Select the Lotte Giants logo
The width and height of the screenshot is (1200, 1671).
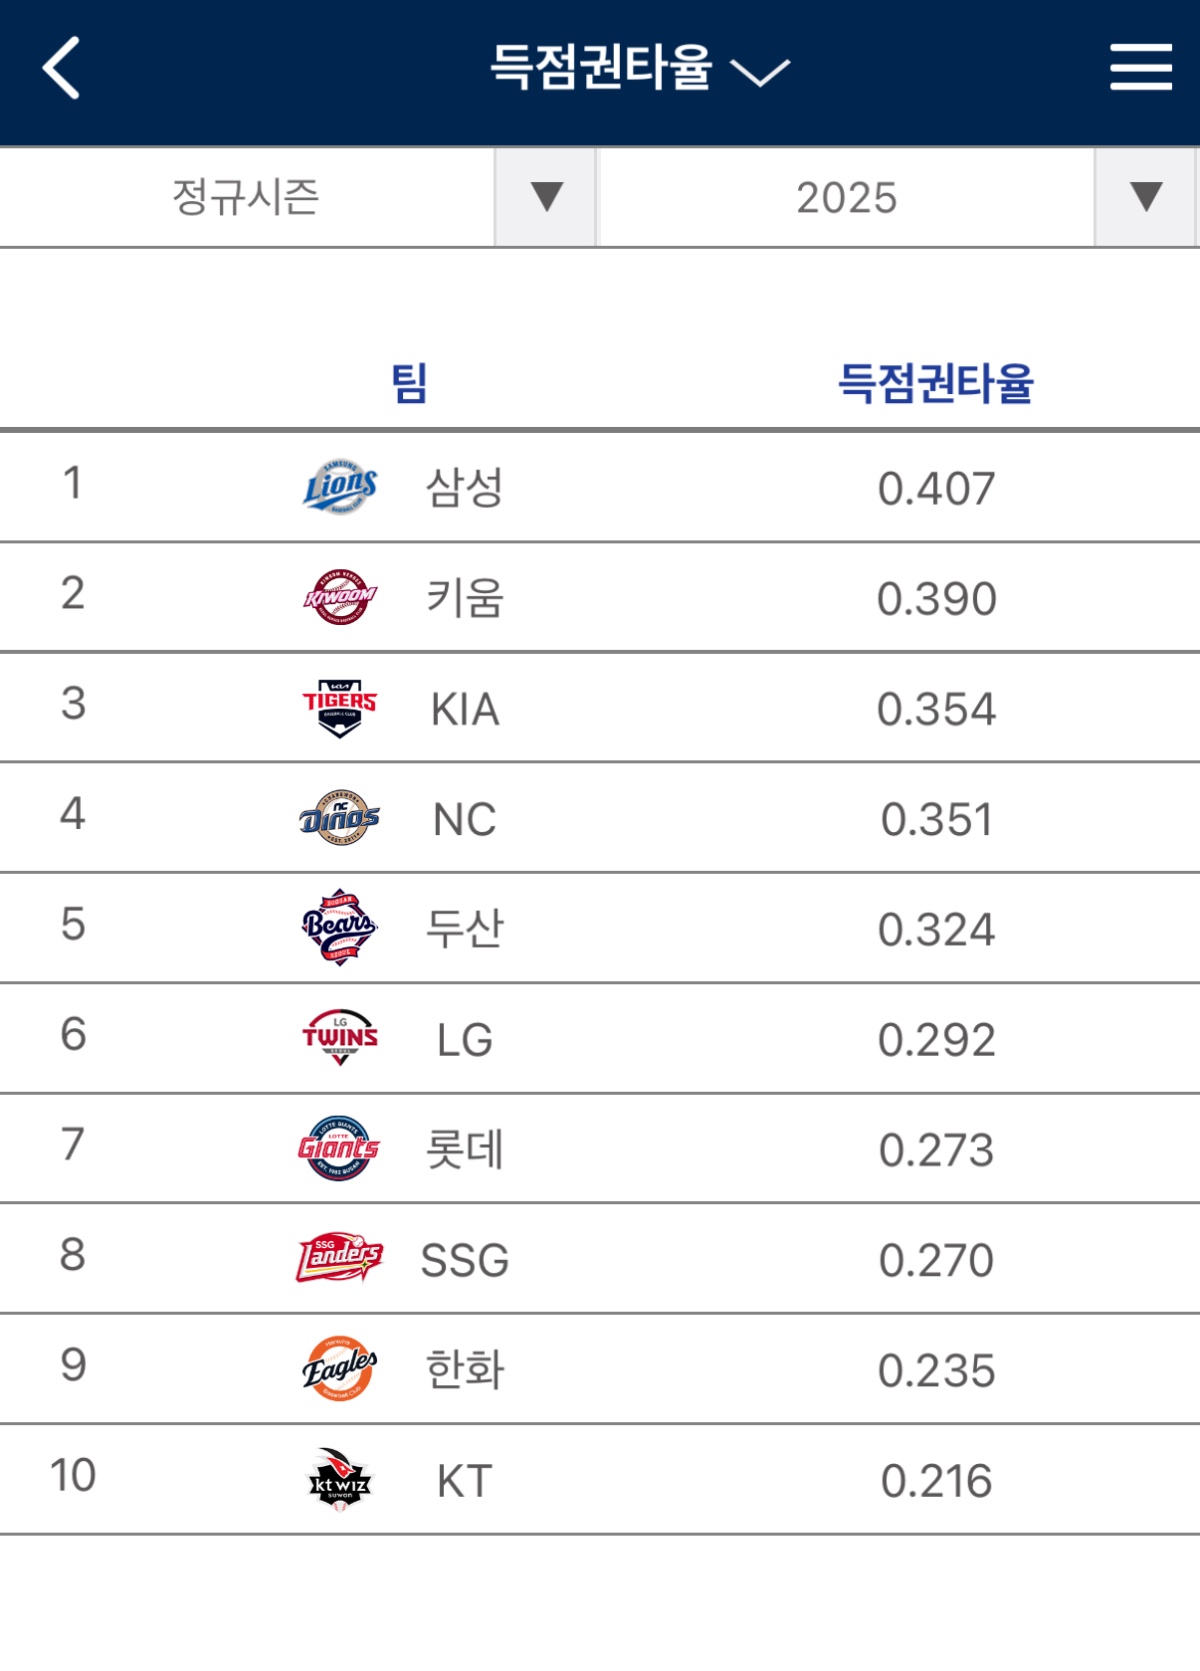(340, 1148)
